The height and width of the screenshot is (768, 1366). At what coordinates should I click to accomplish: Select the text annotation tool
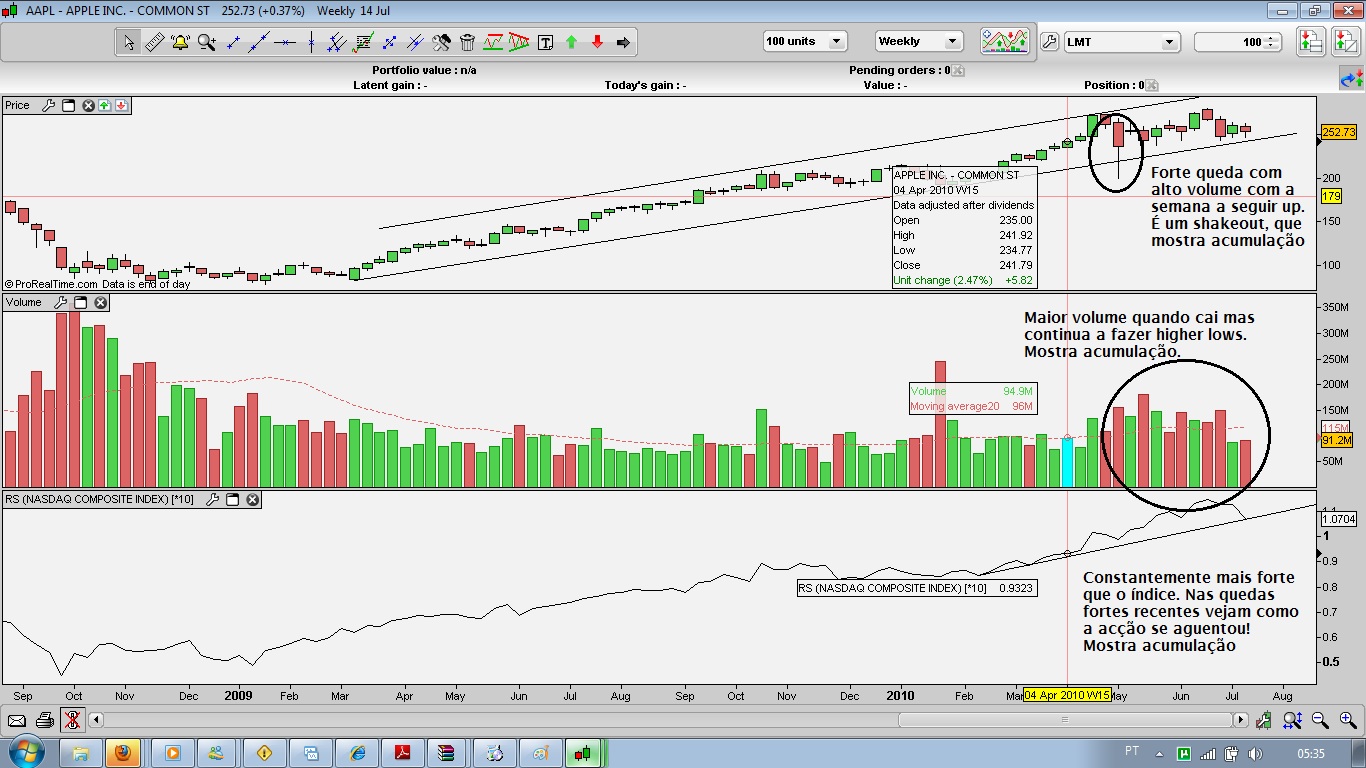click(545, 42)
